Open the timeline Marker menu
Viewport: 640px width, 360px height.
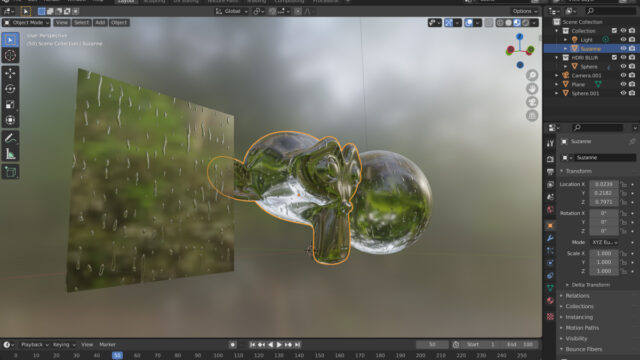pyautogui.click(x=107, y=344)
